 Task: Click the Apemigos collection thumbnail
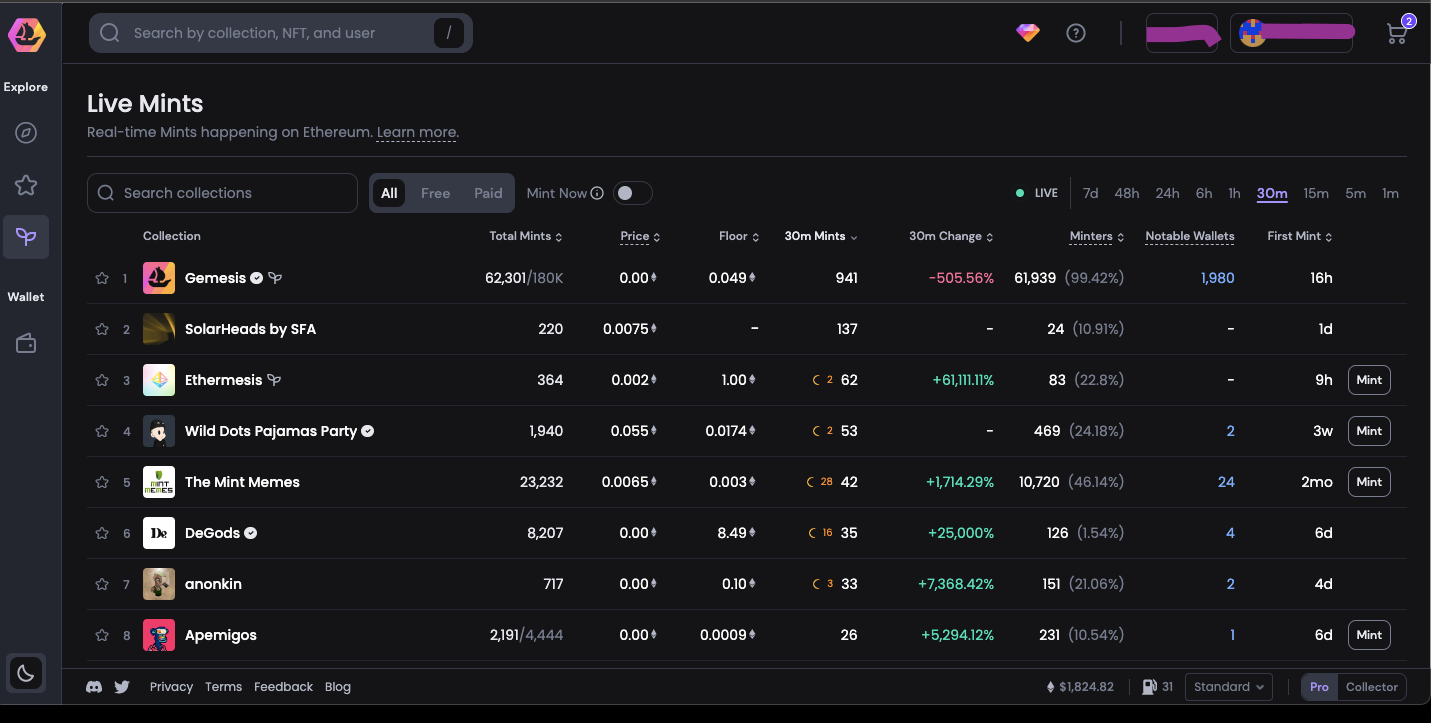point(159,635)
